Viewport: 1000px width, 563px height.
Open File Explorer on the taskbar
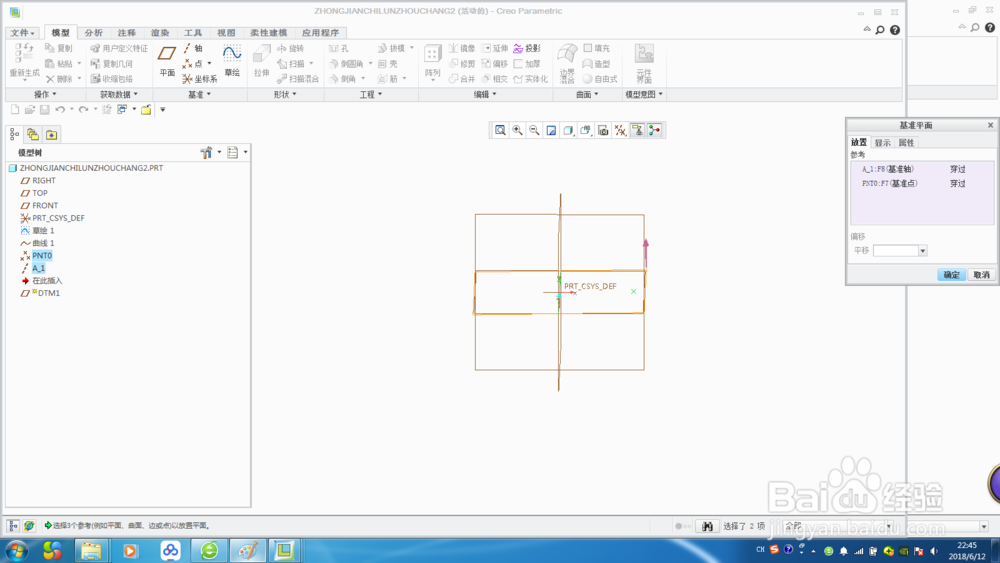tap(91, 551)
